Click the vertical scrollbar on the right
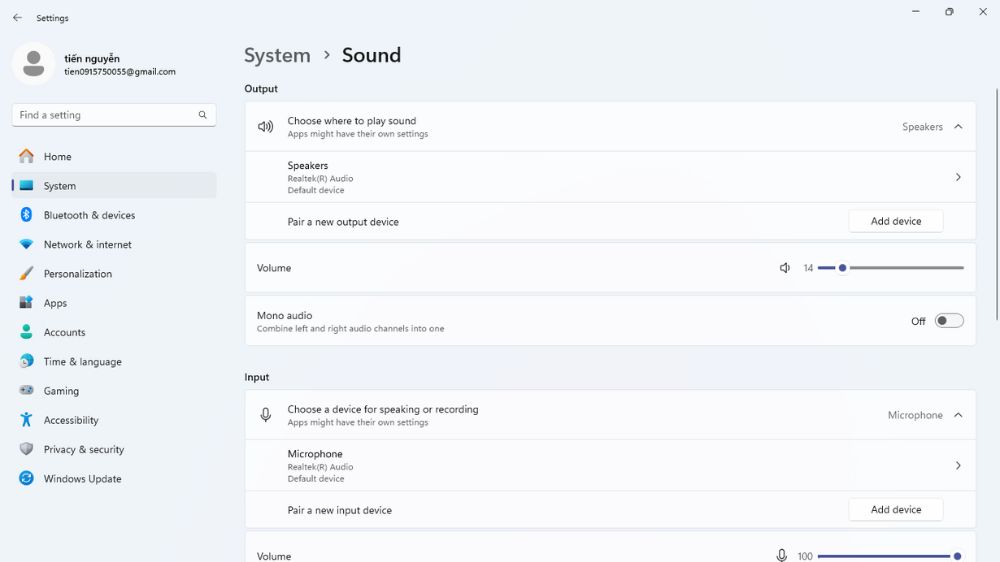Screen dimensions: 1000x562 click(997, 204)
